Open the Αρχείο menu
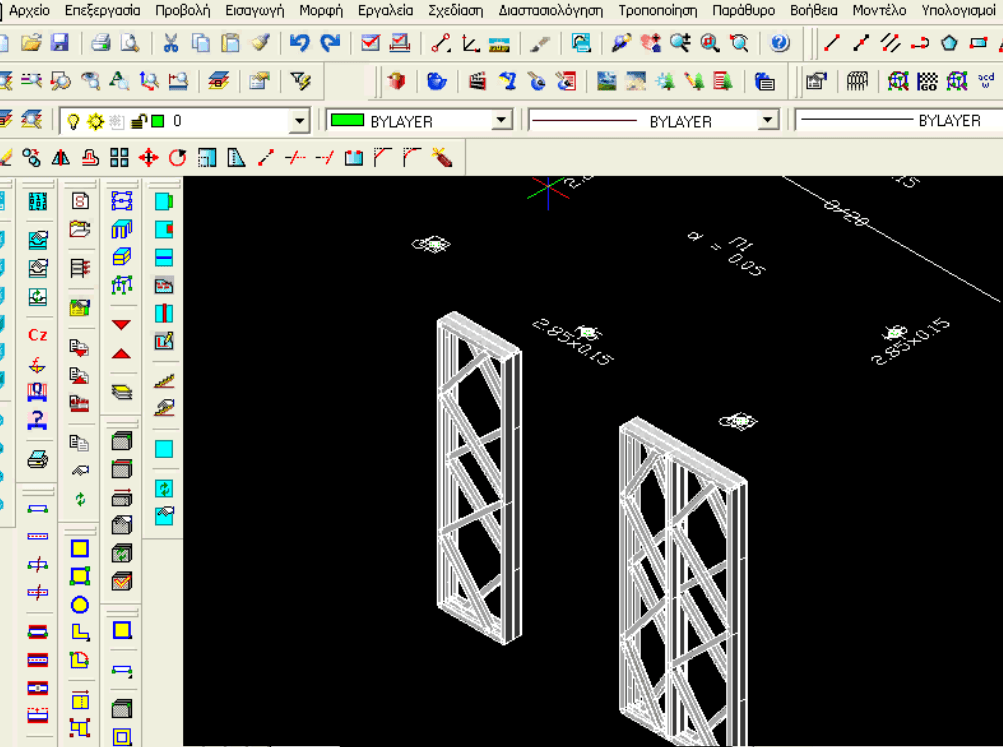Viewport: 1003px width, 747px height. point(29,11)
